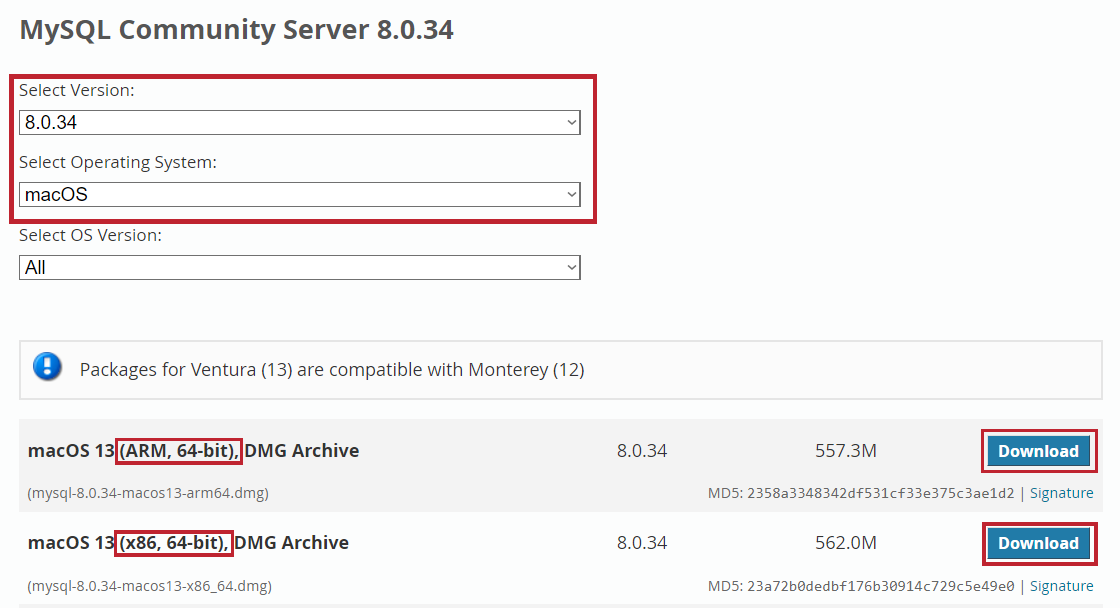
Task: Open the Select Operating System dropdown showing macOS
Action: coord(299,194)
